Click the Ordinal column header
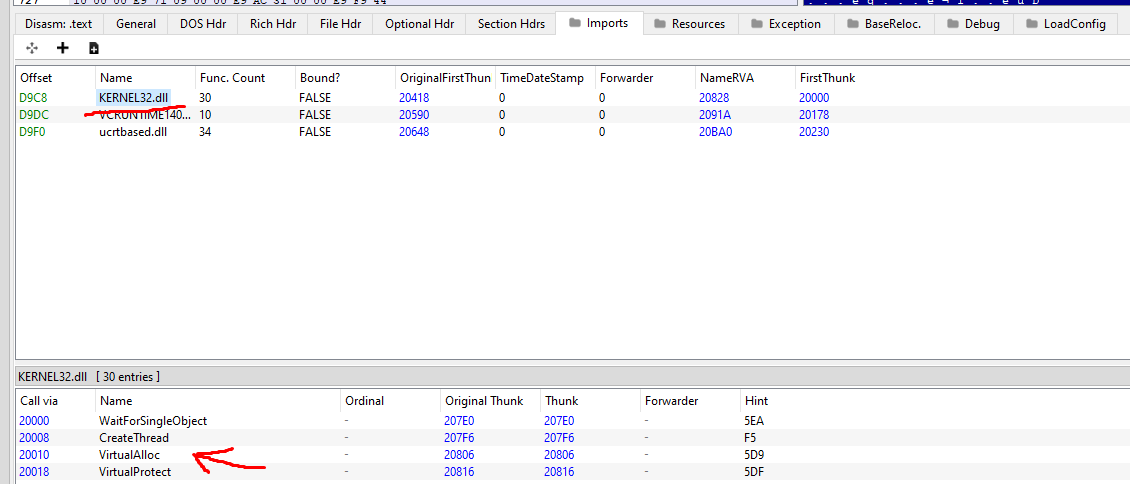The height and width of the screenshot is (484, 1130). 390,401
